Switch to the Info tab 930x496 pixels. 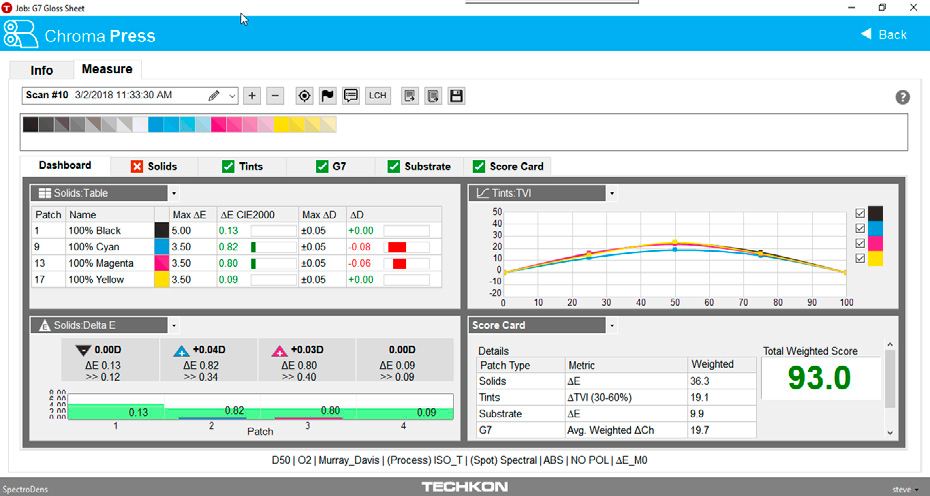tap(42, 70)
